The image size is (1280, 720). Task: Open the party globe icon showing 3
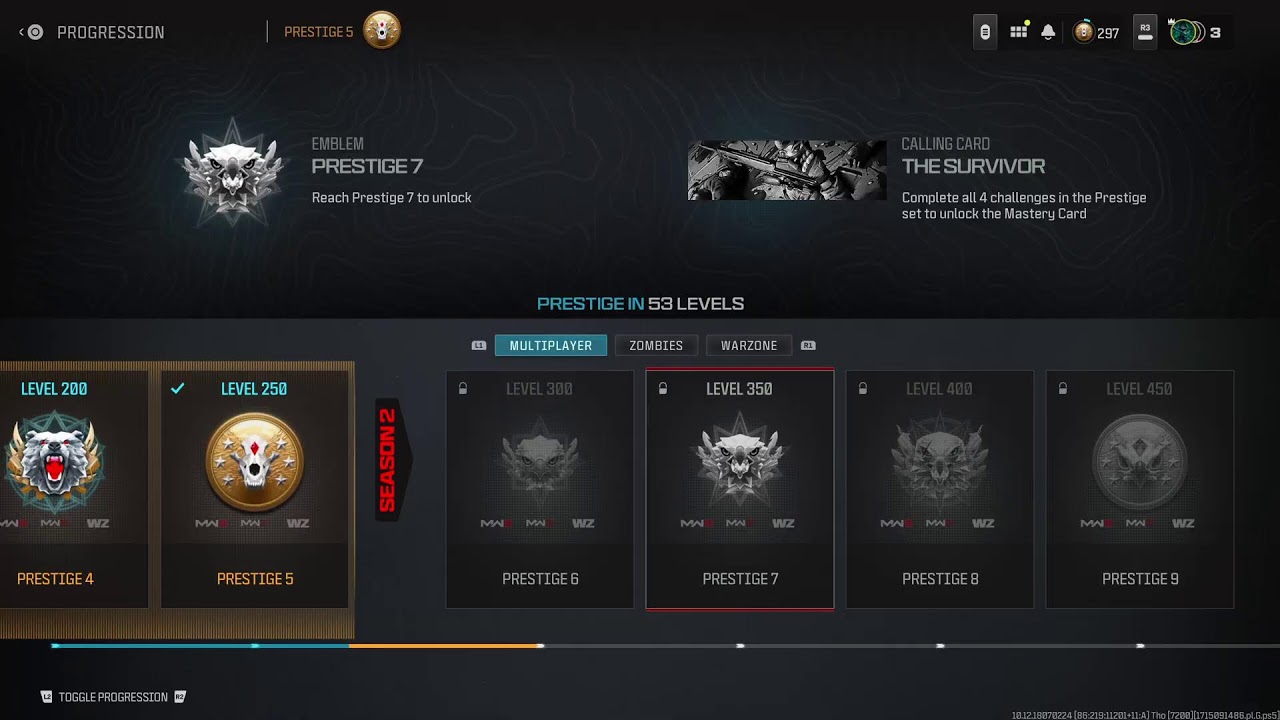(x=1184, y=32)
